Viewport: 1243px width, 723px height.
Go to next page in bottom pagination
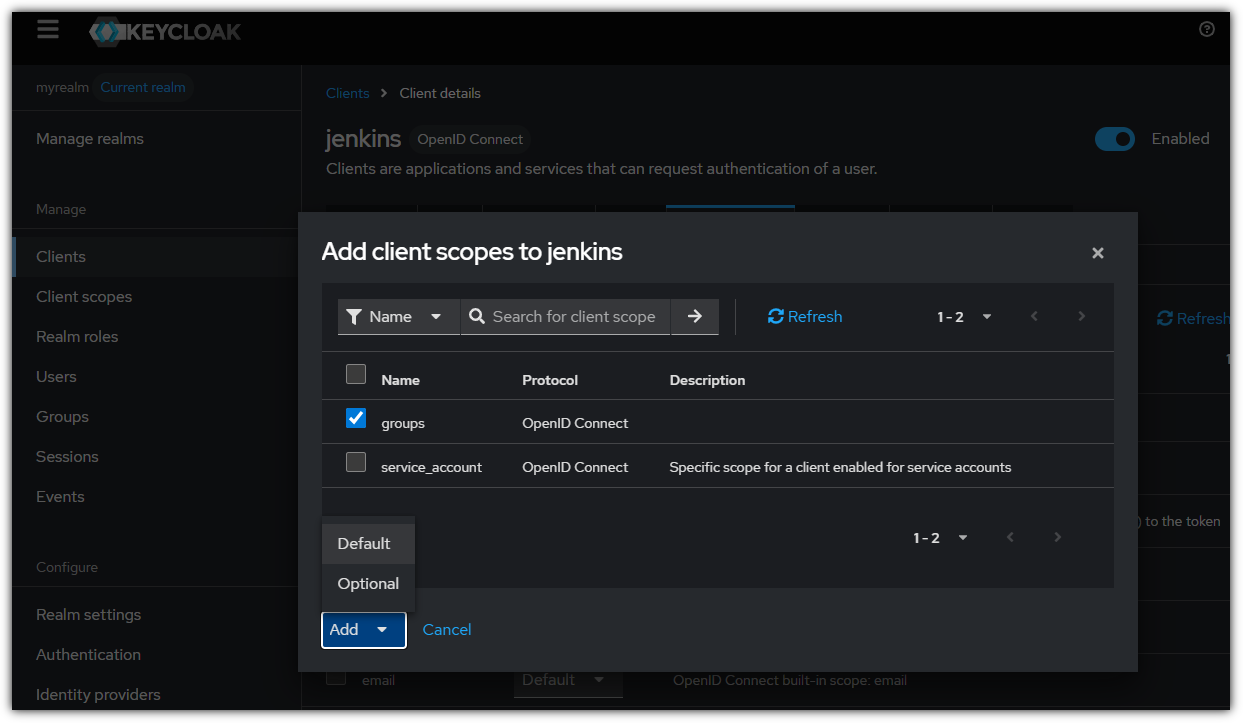tap(1057, 538)
